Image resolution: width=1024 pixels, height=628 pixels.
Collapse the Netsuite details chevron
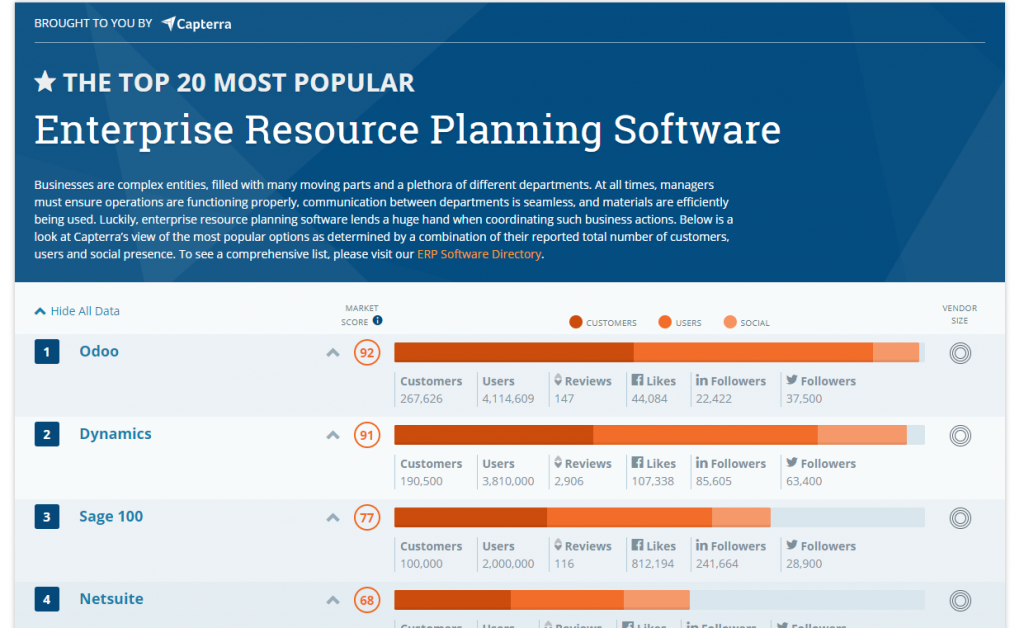pyautogui.click(x=333, y=600)
